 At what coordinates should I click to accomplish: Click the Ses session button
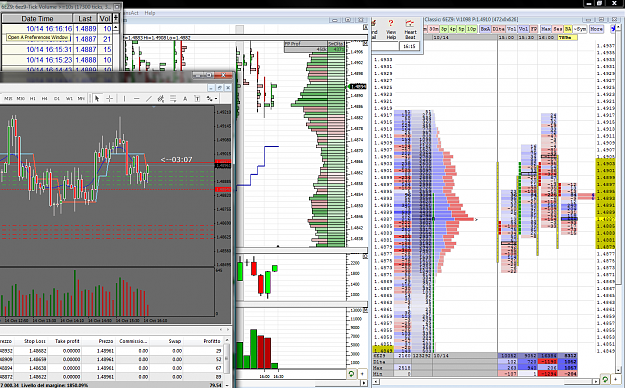(x=558, y=29)
